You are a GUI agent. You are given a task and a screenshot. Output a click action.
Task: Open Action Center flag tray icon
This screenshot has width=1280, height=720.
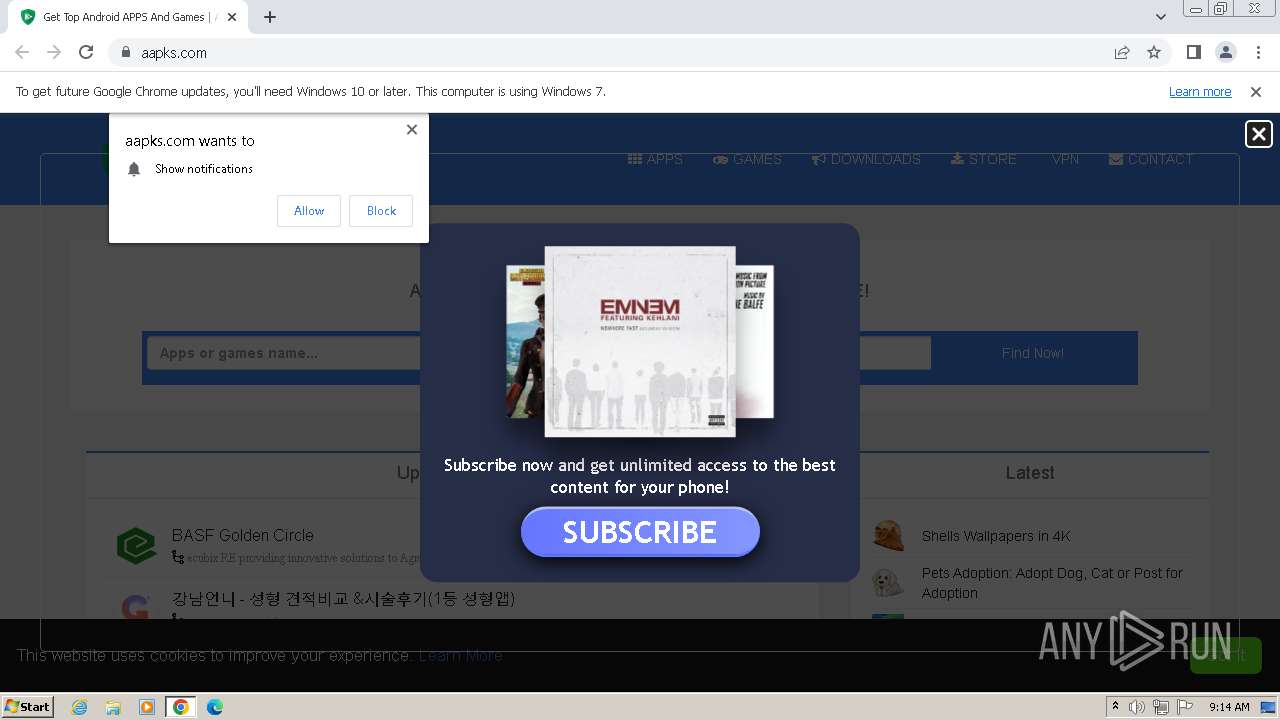[x=1185, y=707]
